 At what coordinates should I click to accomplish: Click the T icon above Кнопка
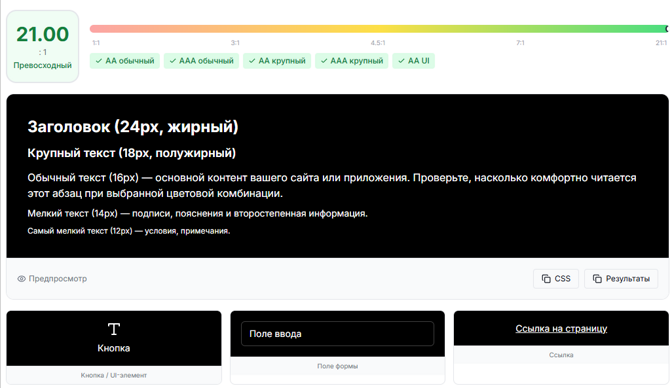(x=114, y=329)
